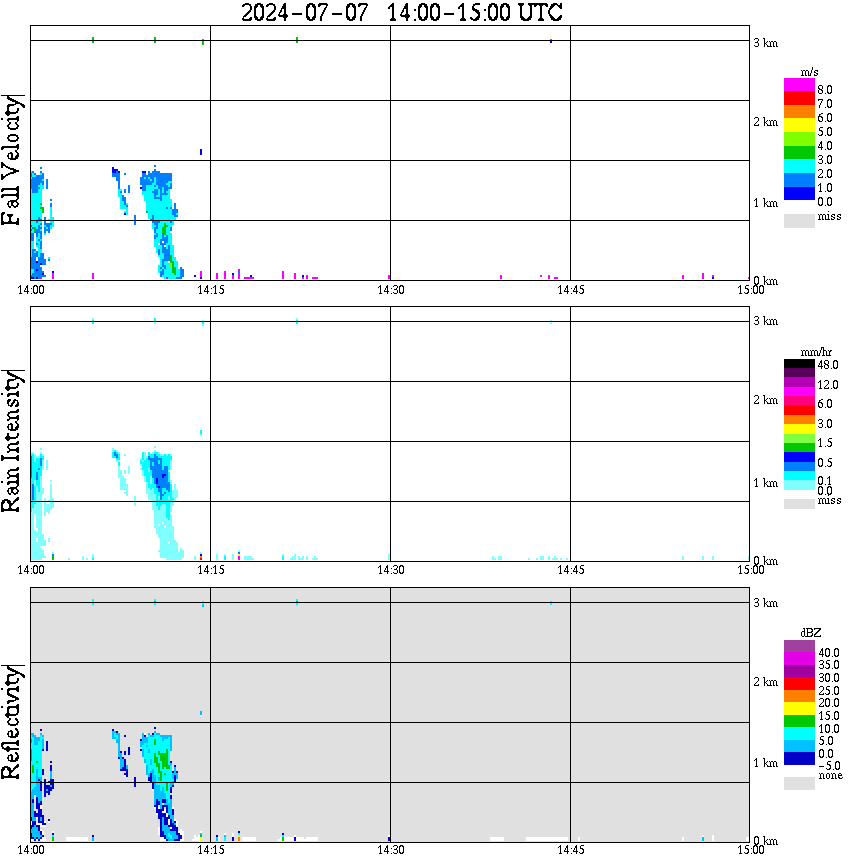Image resolution: width=850 pixels, height=868 pixels.
Task: Select the purple 40.0 swatch in dBZ legend
Action: coord(799,646)
